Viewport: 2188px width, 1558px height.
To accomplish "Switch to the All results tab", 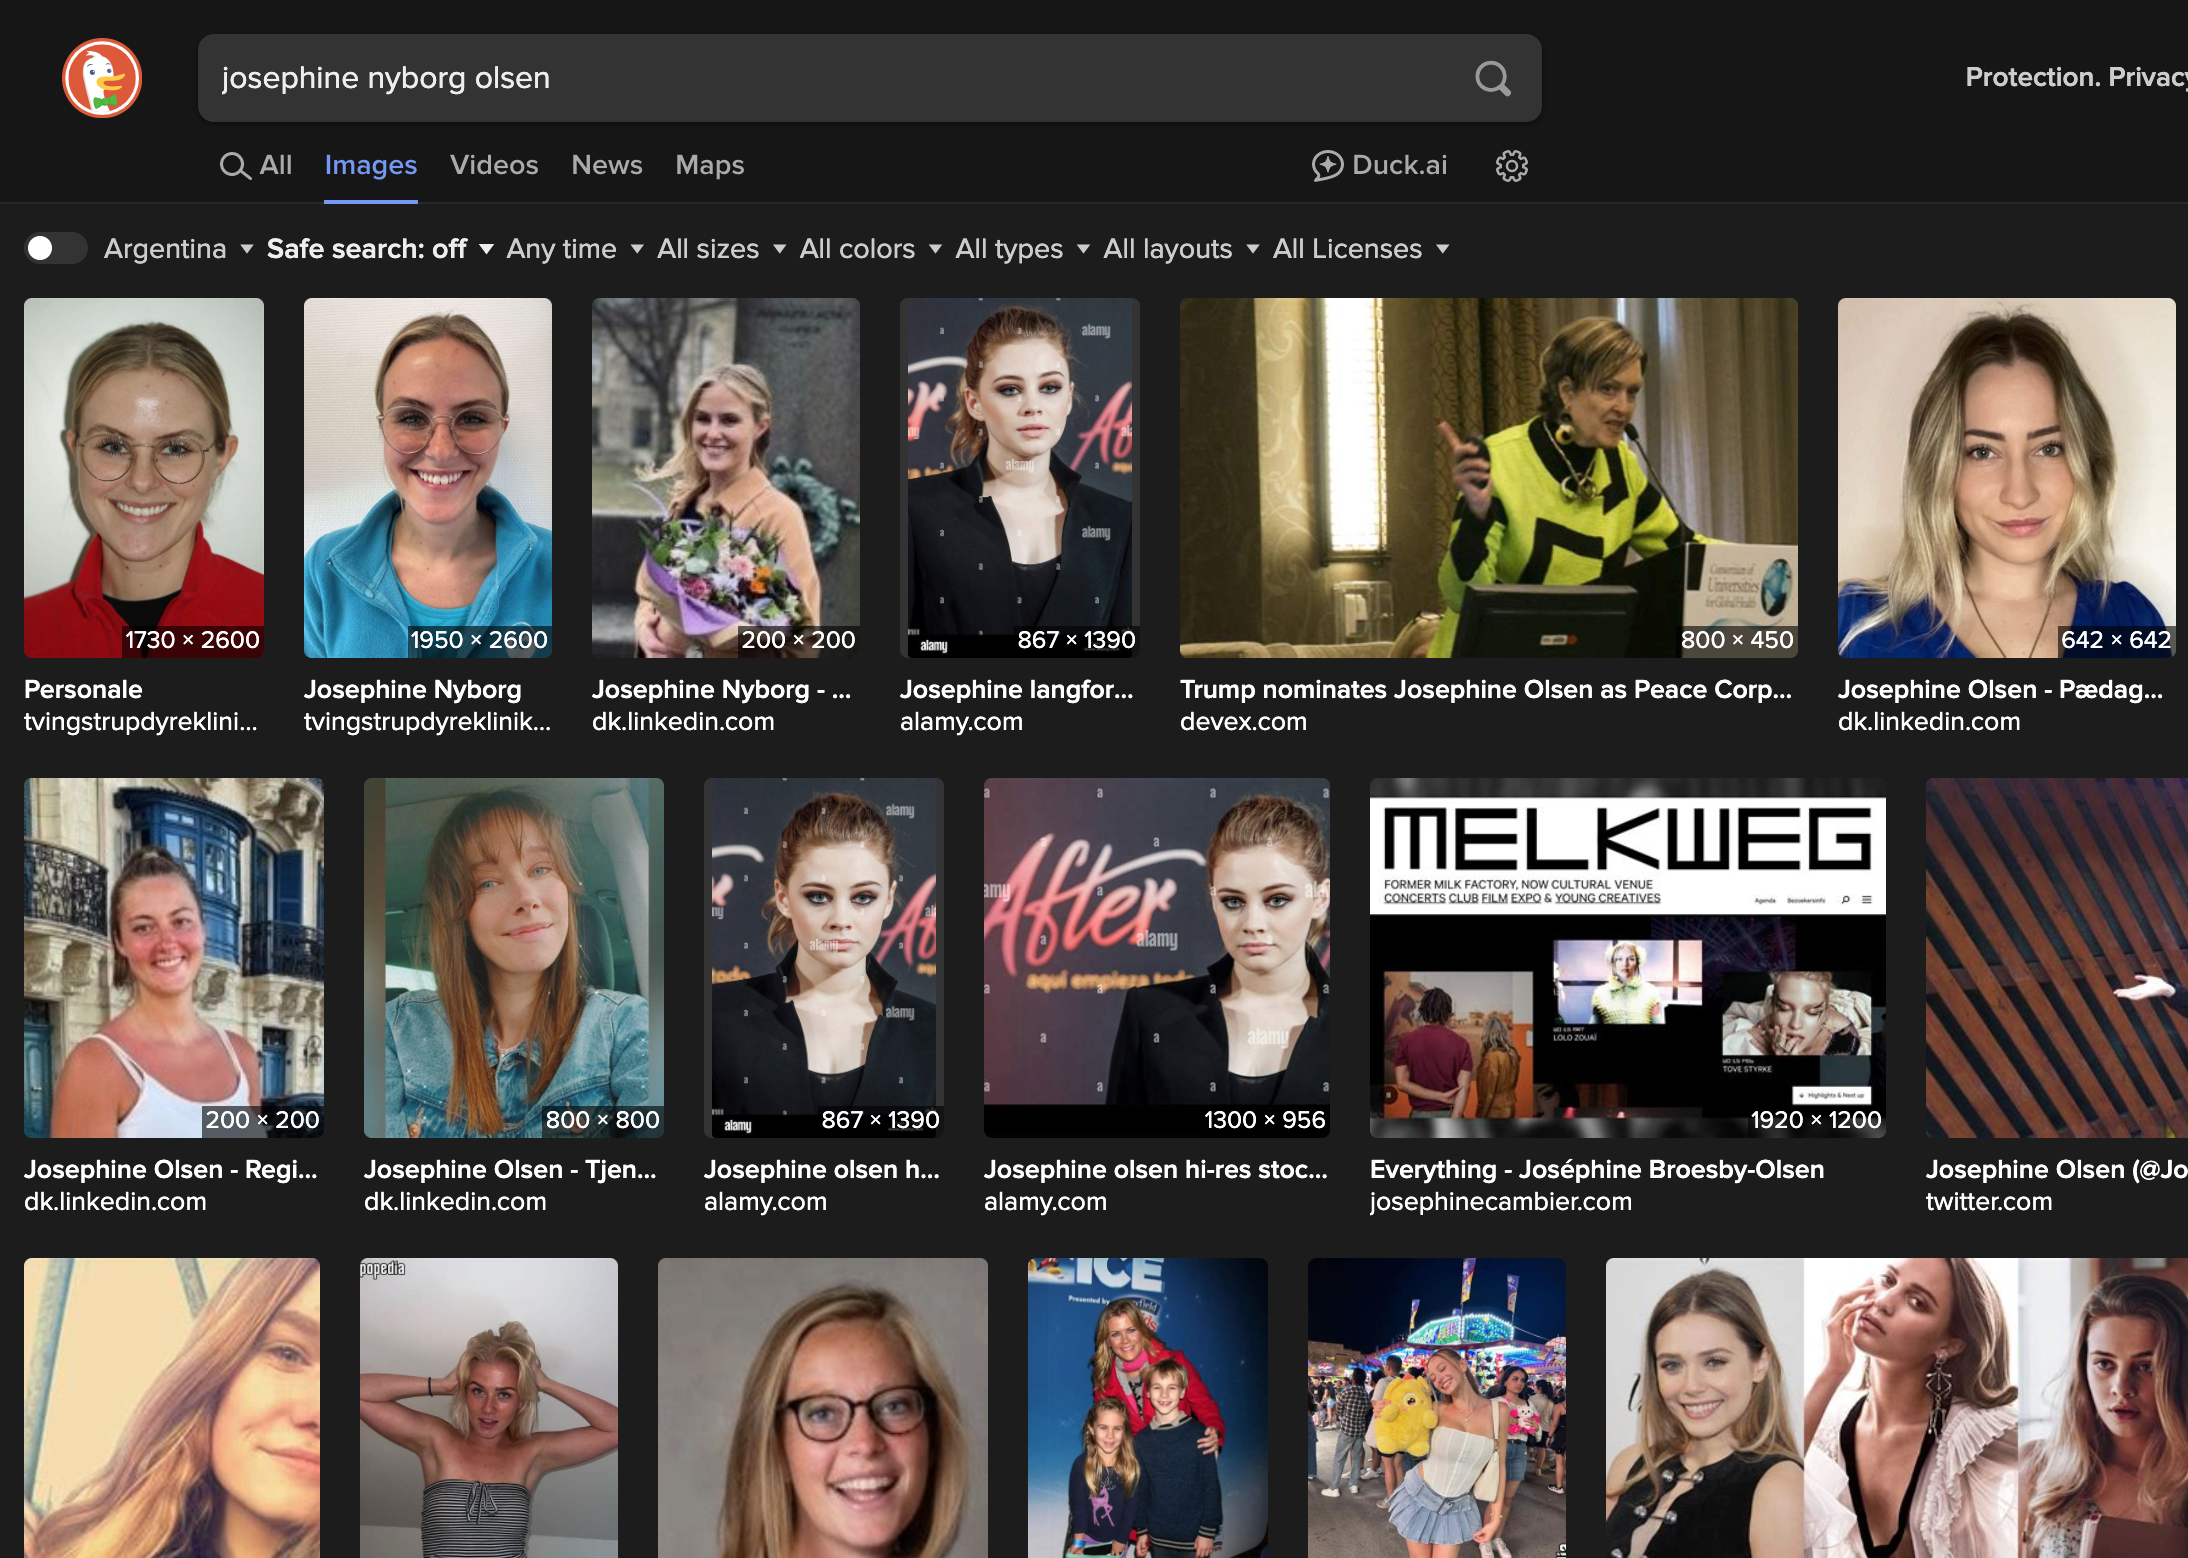I will pyautogui.click(x=256, y=165).
